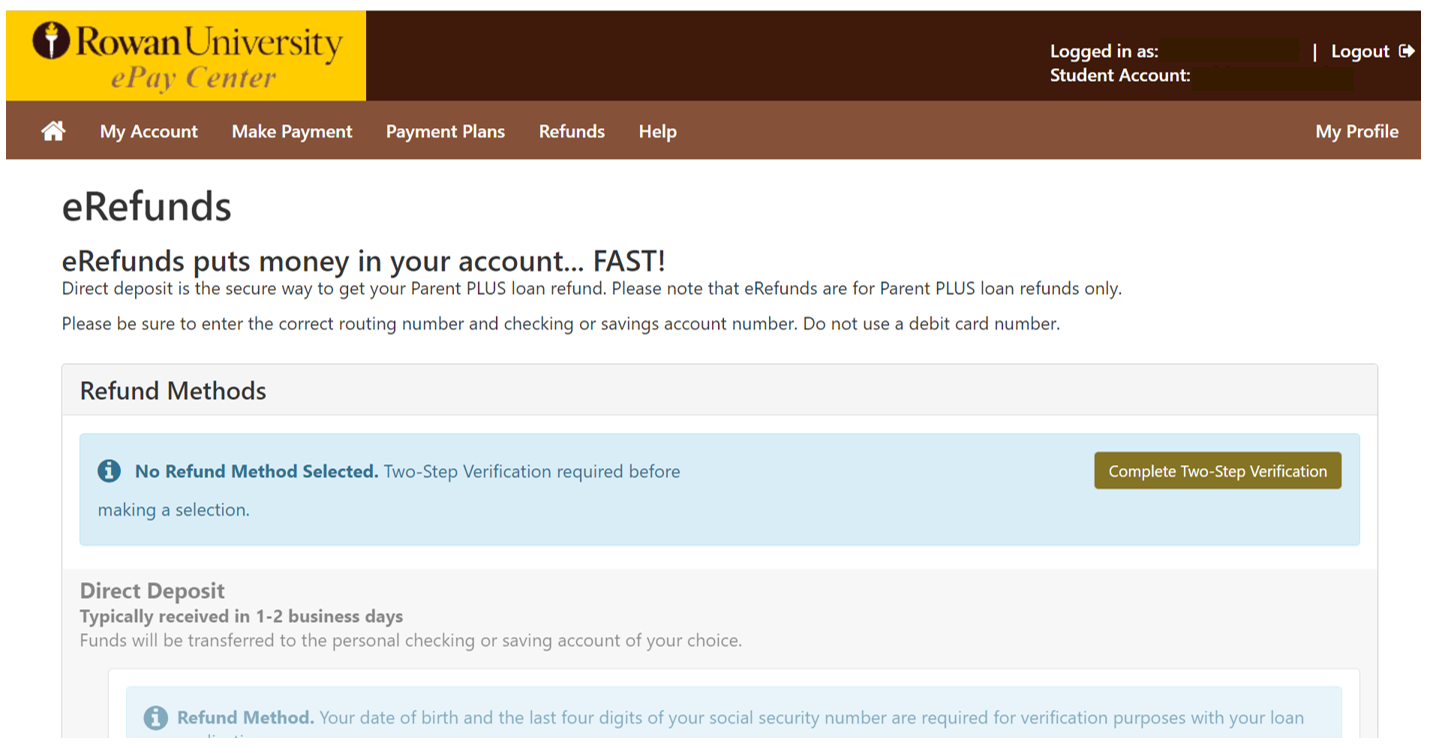Click info icon beside No Refund Method Selected

click(109, 471)
